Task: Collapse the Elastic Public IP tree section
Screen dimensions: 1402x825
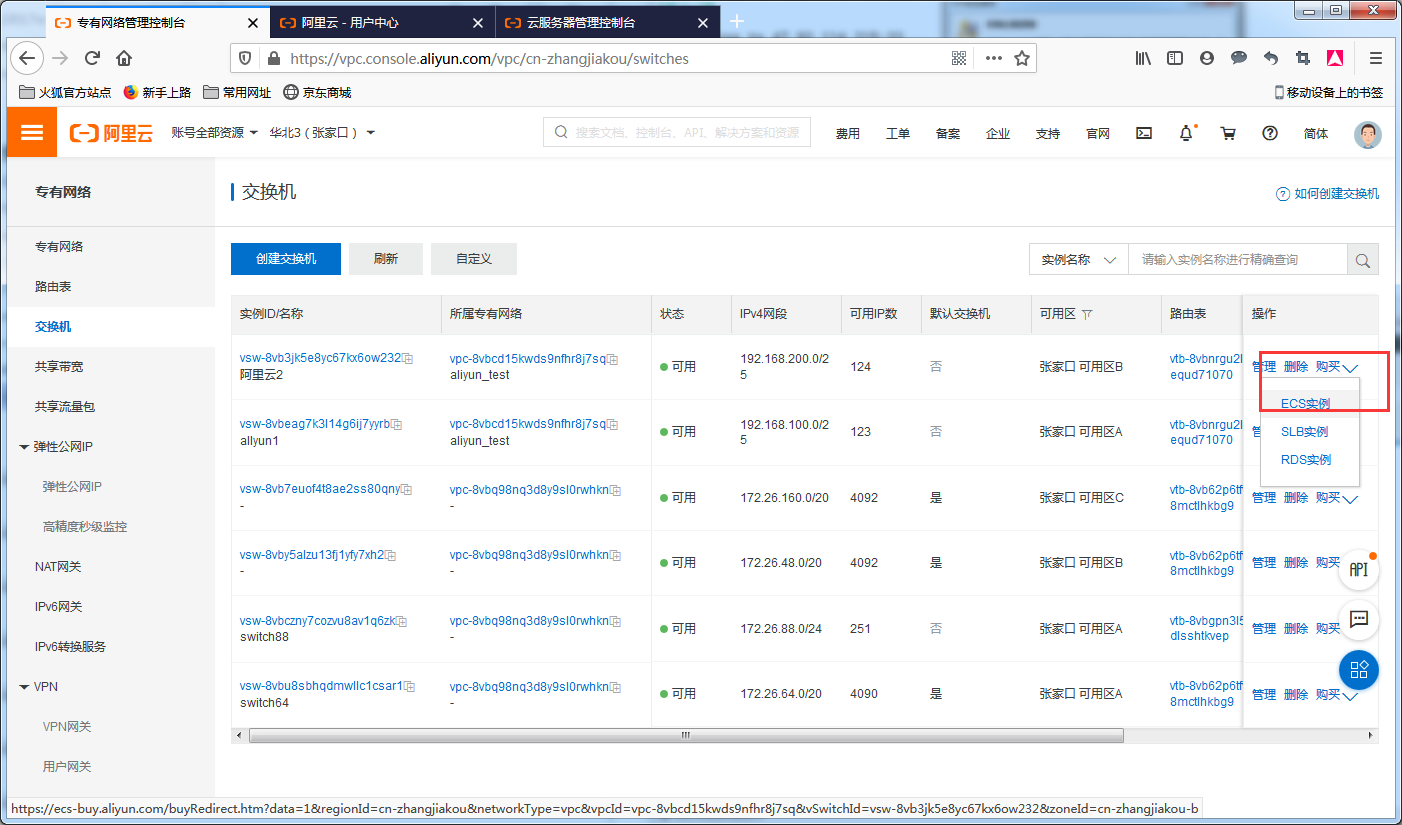Action: tap(24, 447)
